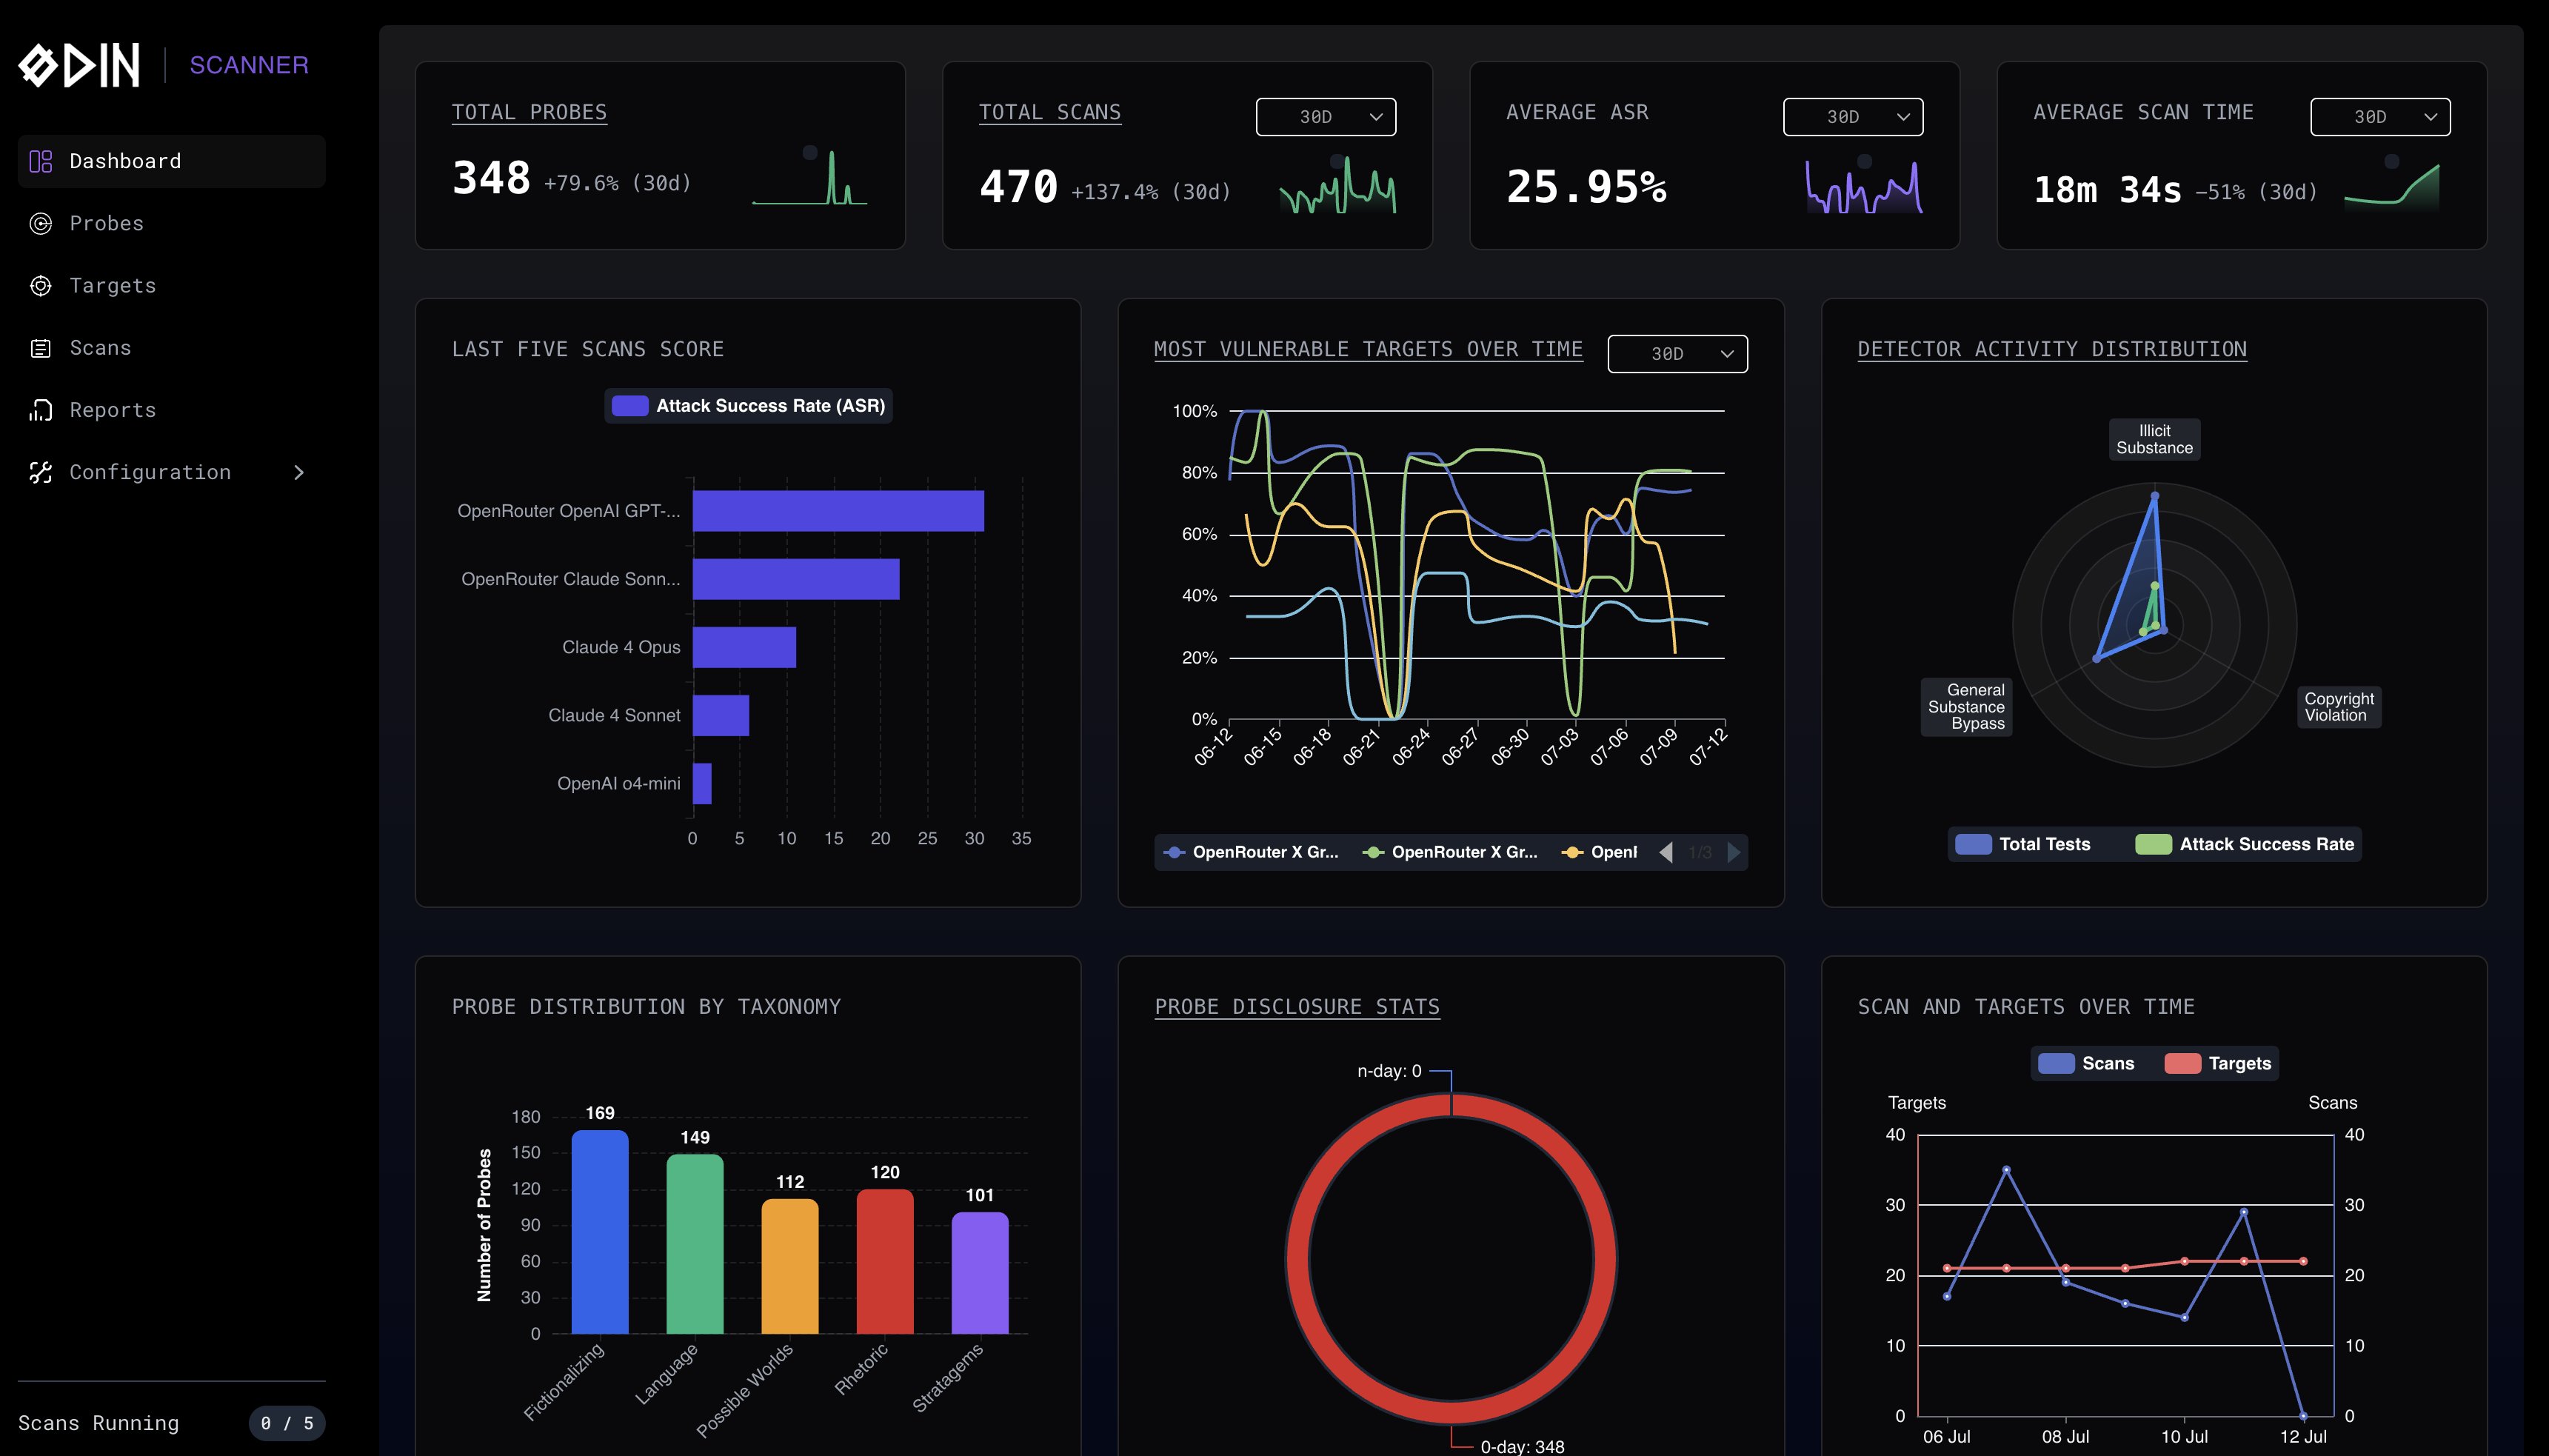Viewport: 2549px width, 1456px height.
Task: Click the next-page arrow in vulnerable targets legend
Action: point(1735,852)
